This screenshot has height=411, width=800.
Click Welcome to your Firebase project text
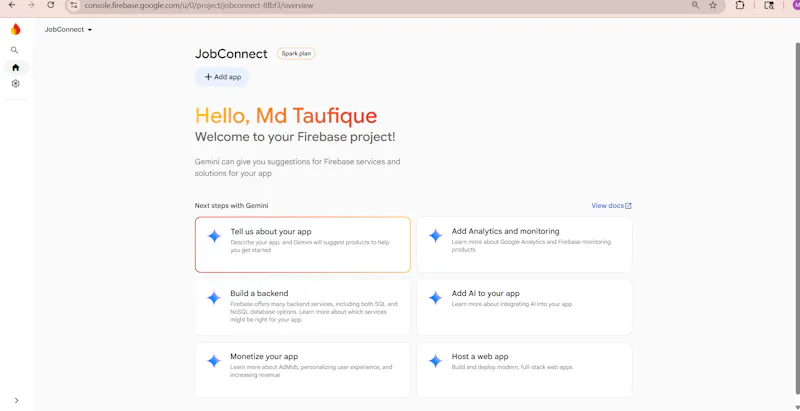tap(295, 137)
